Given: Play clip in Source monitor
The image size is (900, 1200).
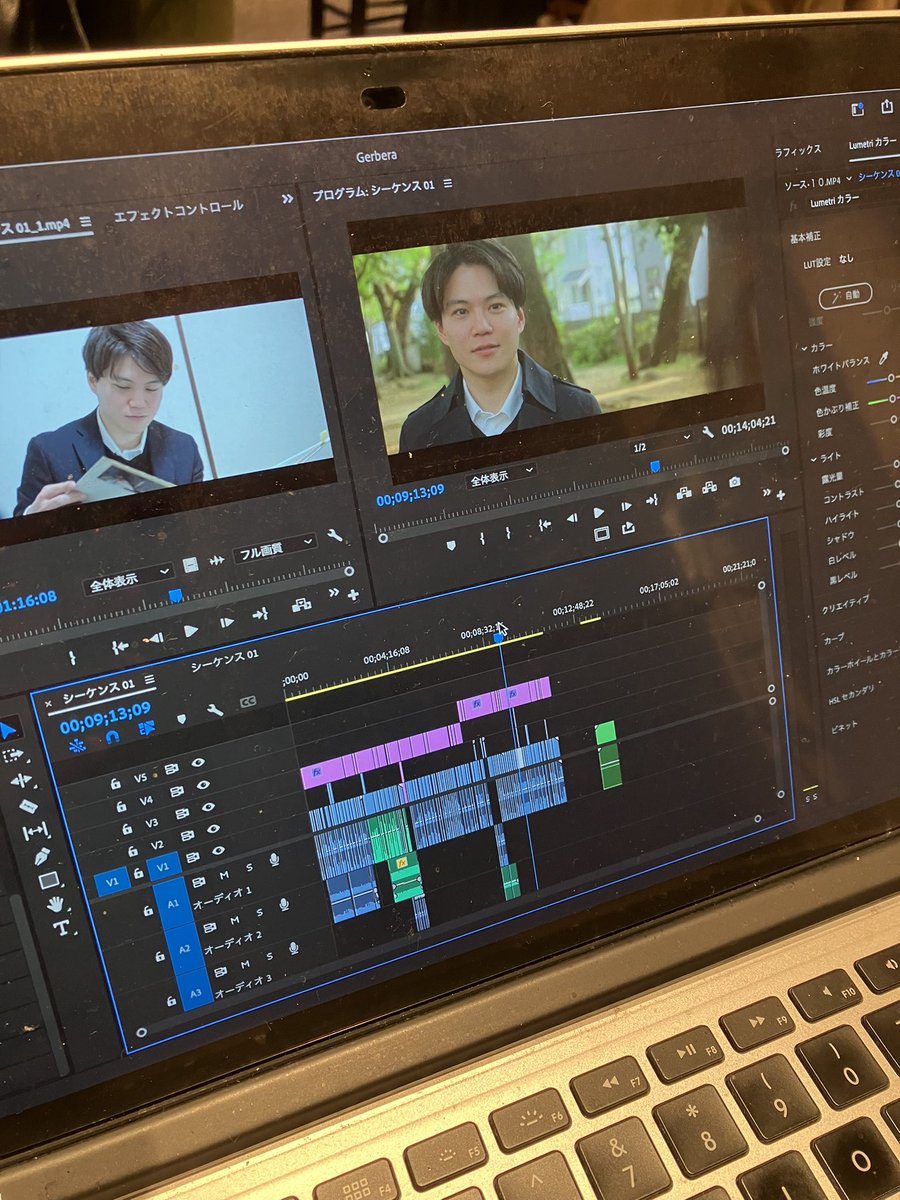Looking at the screenshot, I should pos(190,630).
